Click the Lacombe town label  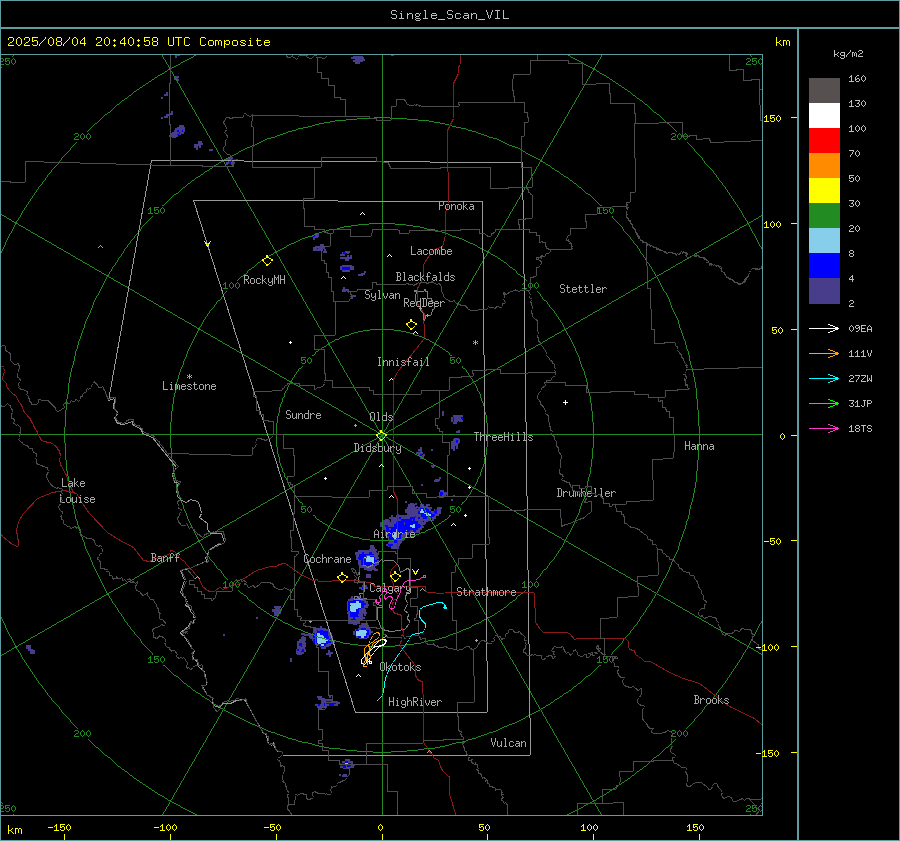tap(431, 251)
